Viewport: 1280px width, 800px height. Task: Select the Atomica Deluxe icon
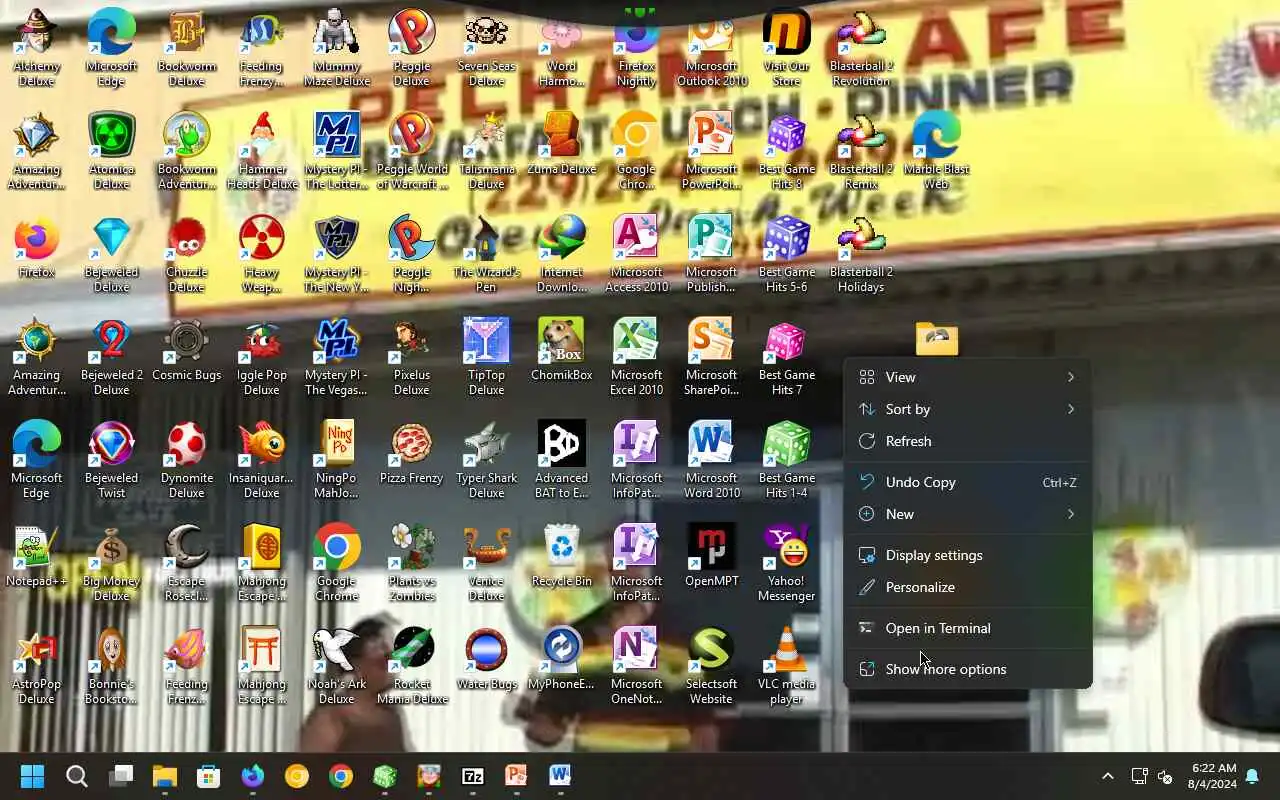pos(111,151)
